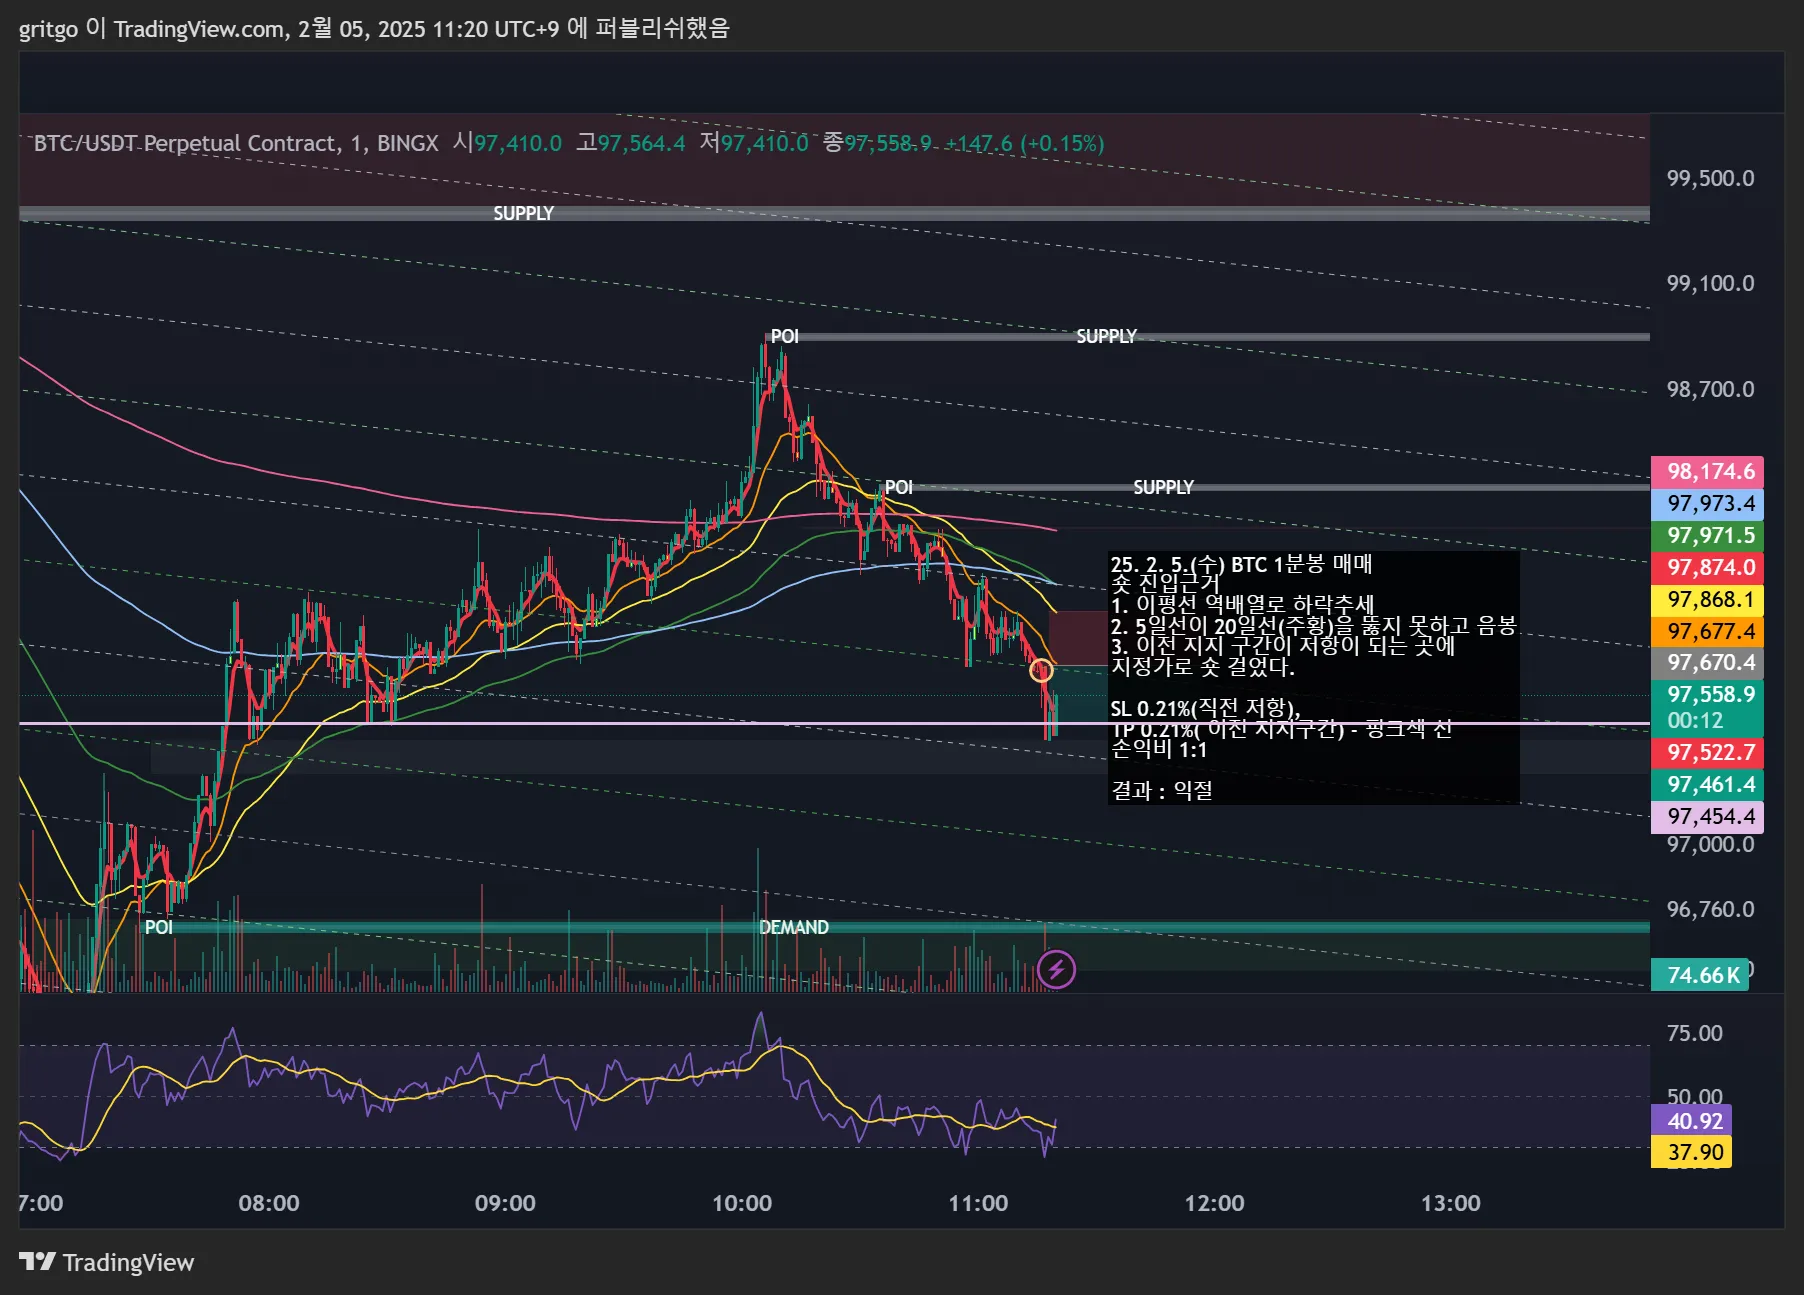Click the teal price label 97,461.4
The height and width of the screenshot is (1295, 1804).
tap(1707, 784)
